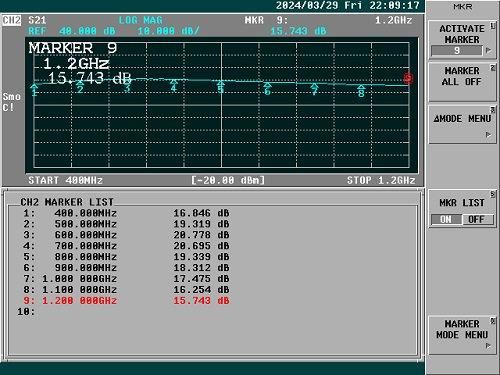Click the CH2 channel indicator badge

[12, 20]
